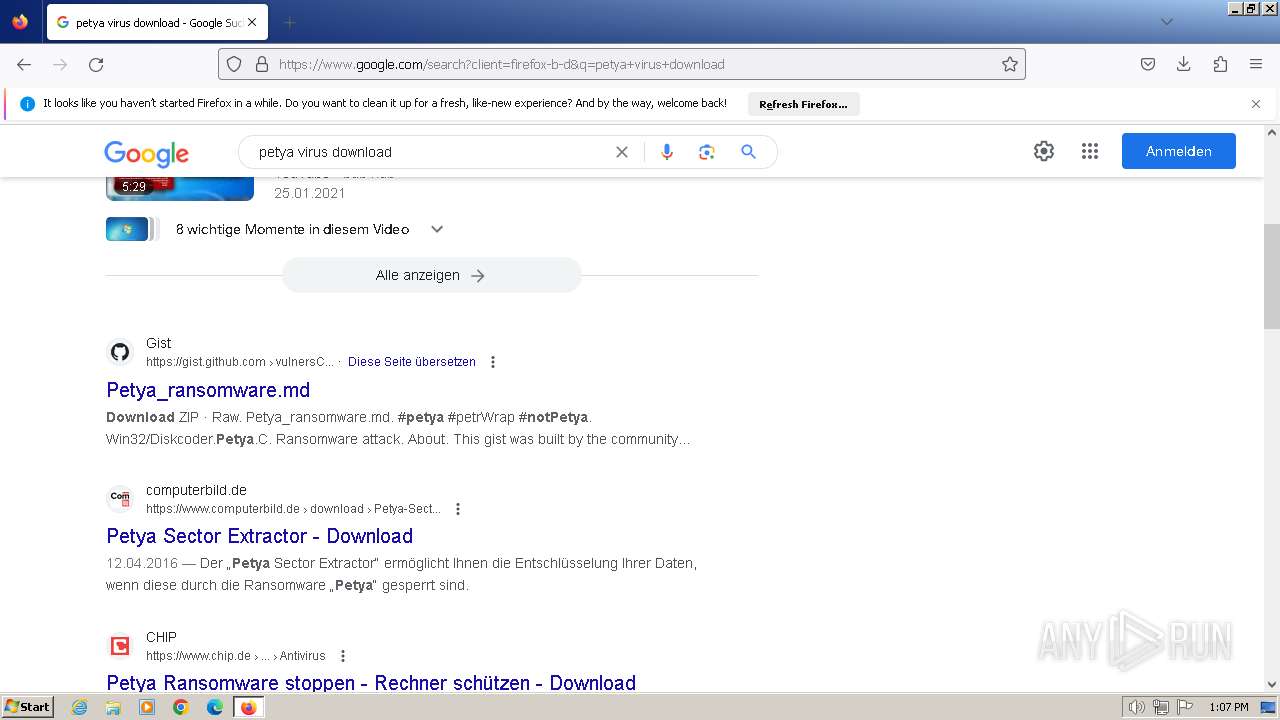The height and width of the screenshot is (720, 1280).
Task: Select the petya virus download tab
Action: pos(157,22)
